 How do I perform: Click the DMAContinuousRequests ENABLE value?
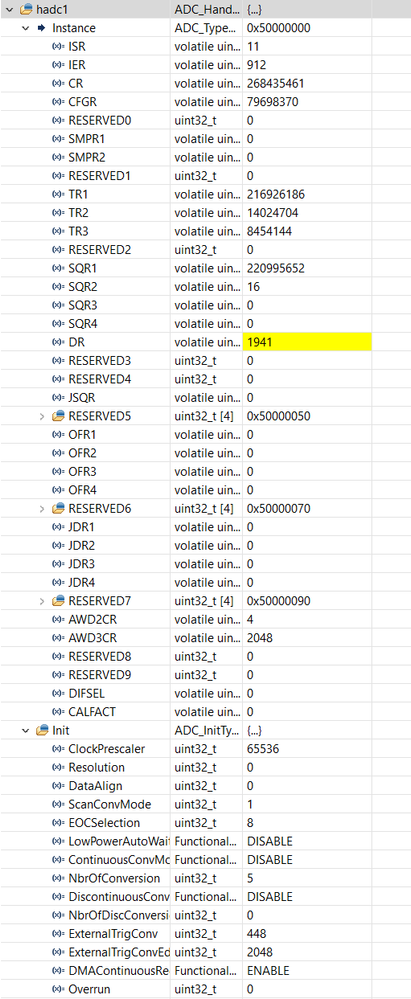point(268,970)
